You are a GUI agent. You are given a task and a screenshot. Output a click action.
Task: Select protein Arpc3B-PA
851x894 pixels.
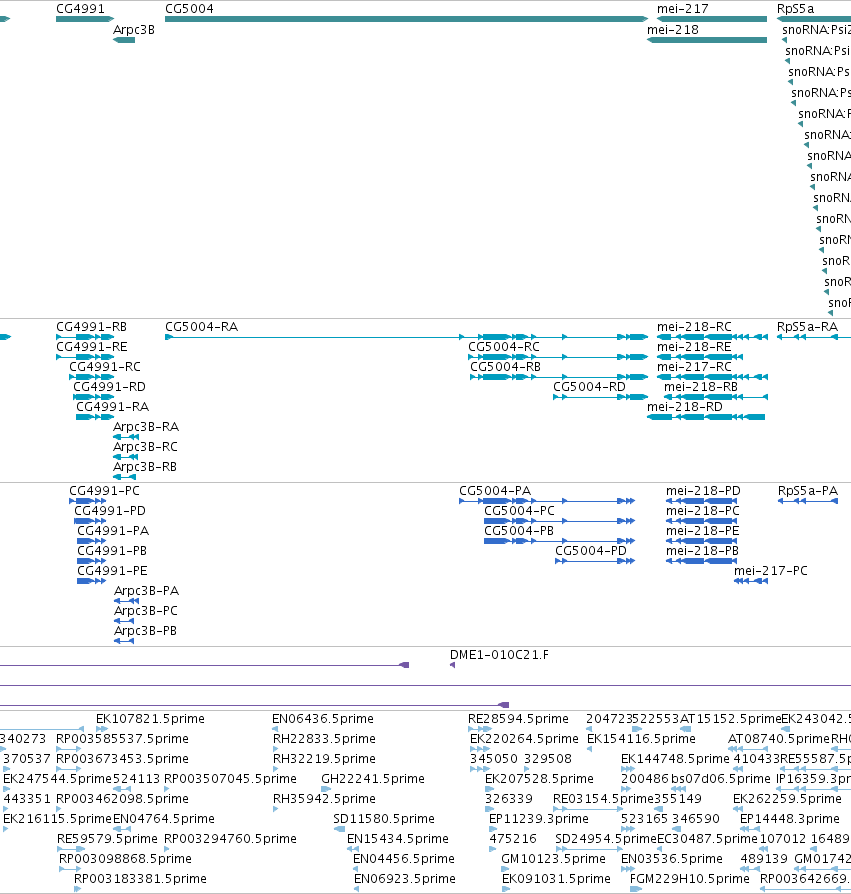click(x=146, y=591)
